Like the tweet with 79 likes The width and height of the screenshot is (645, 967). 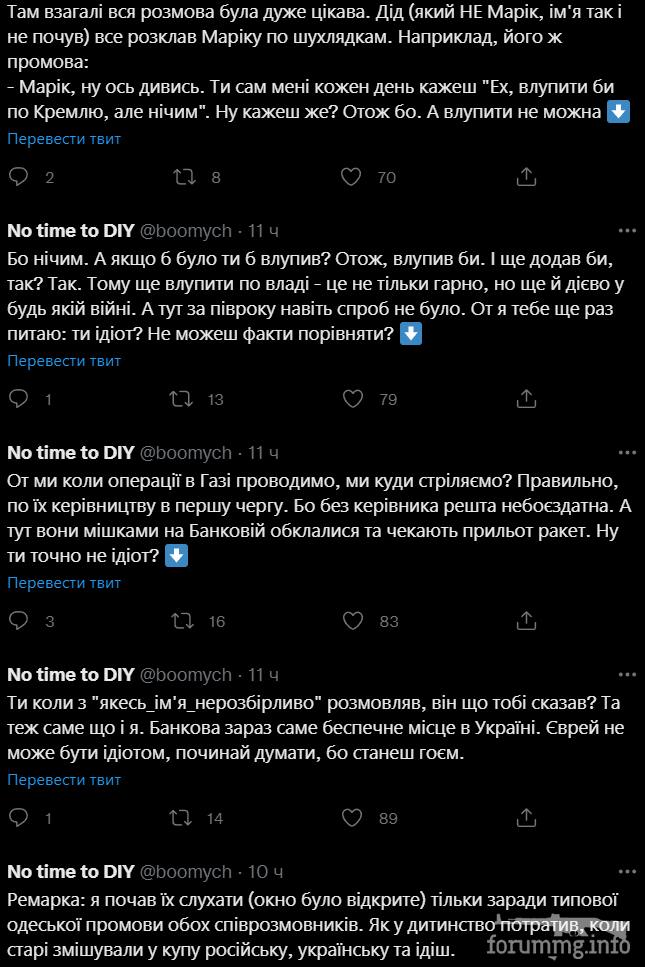[353, 399]
